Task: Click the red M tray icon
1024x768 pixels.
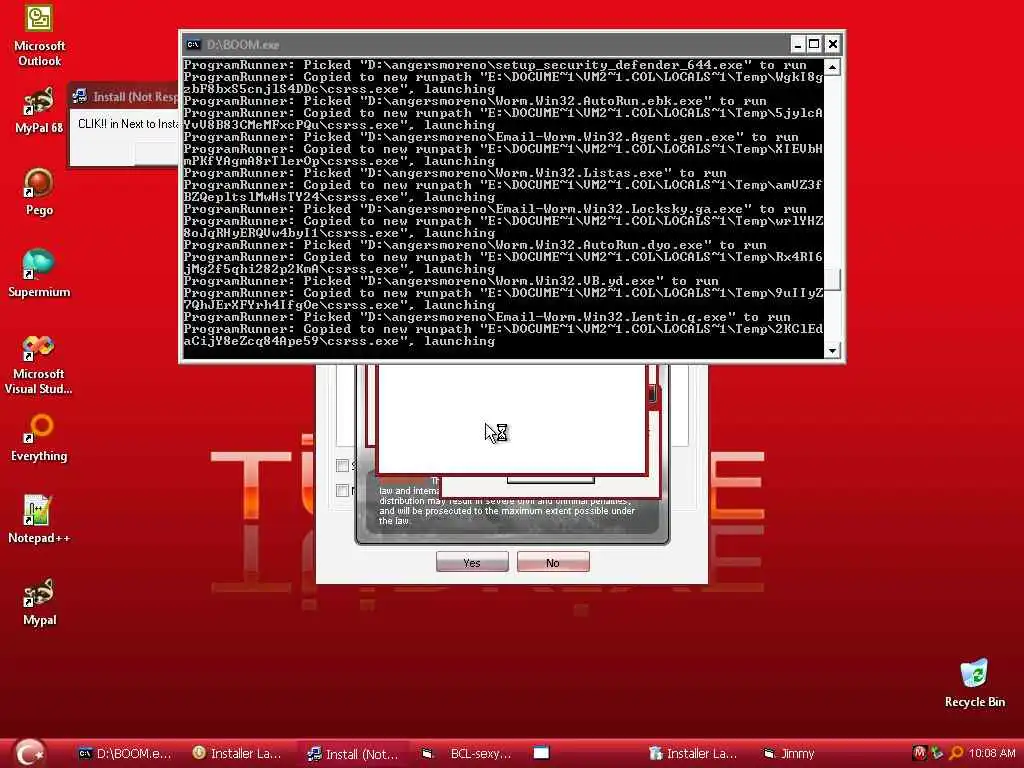Action: tap(919, 754)
